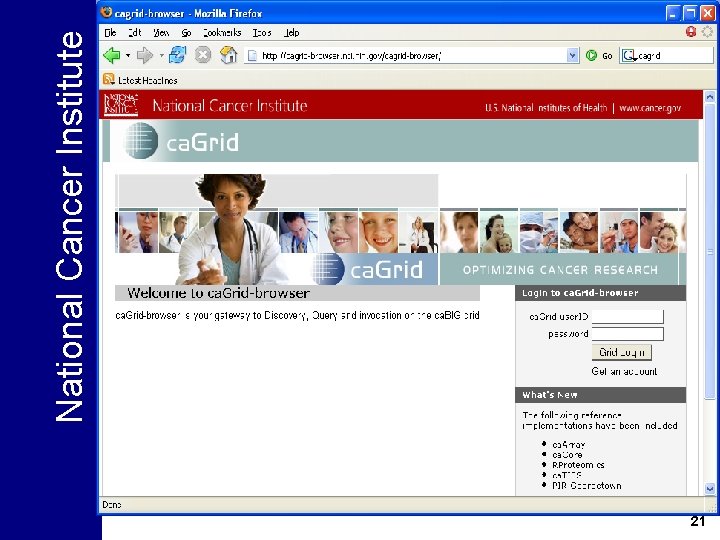Click the Welcome to caGrid-browser heading
This screenshot has height=540, width=720.
coord(219,293)
